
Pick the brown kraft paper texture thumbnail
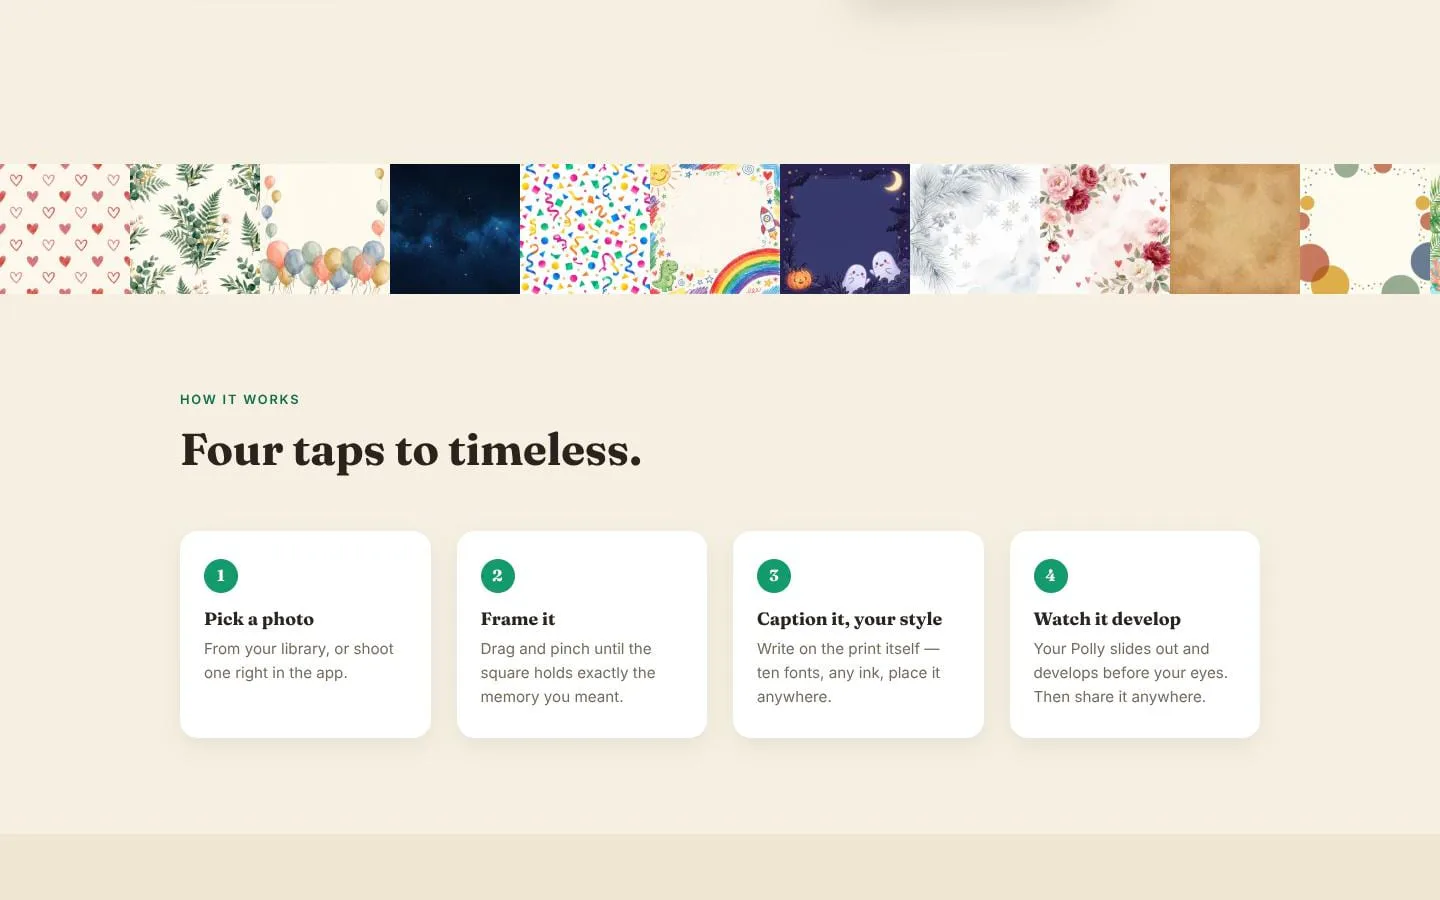[1235, 229]
